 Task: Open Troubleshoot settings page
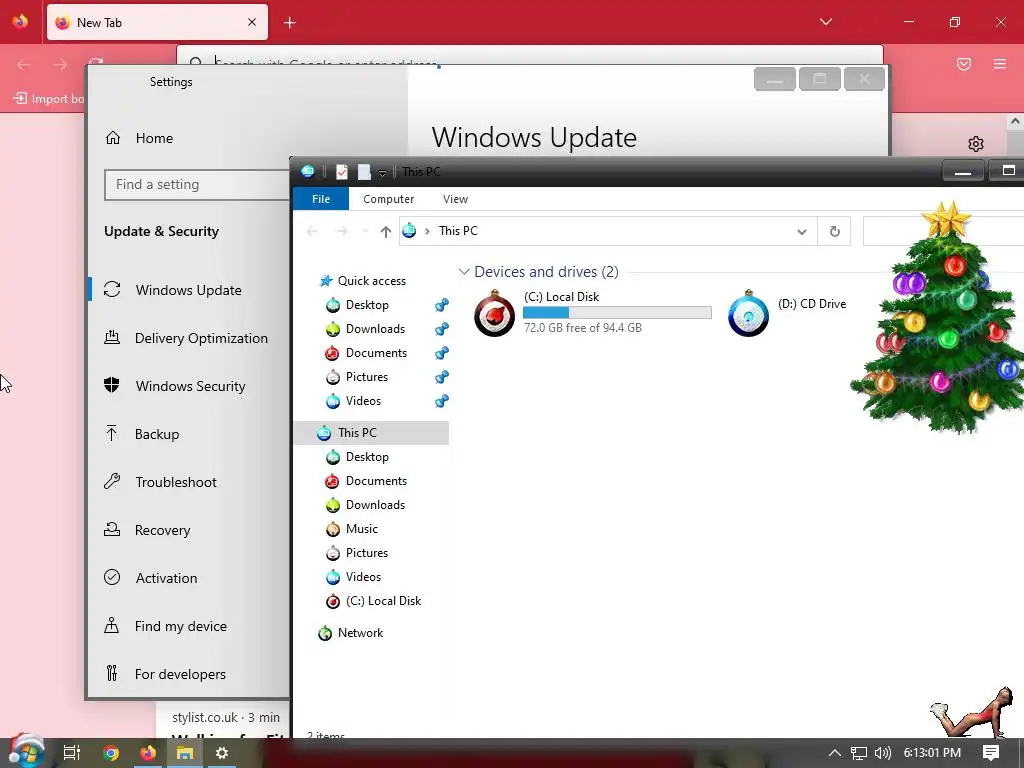(176, 482)
